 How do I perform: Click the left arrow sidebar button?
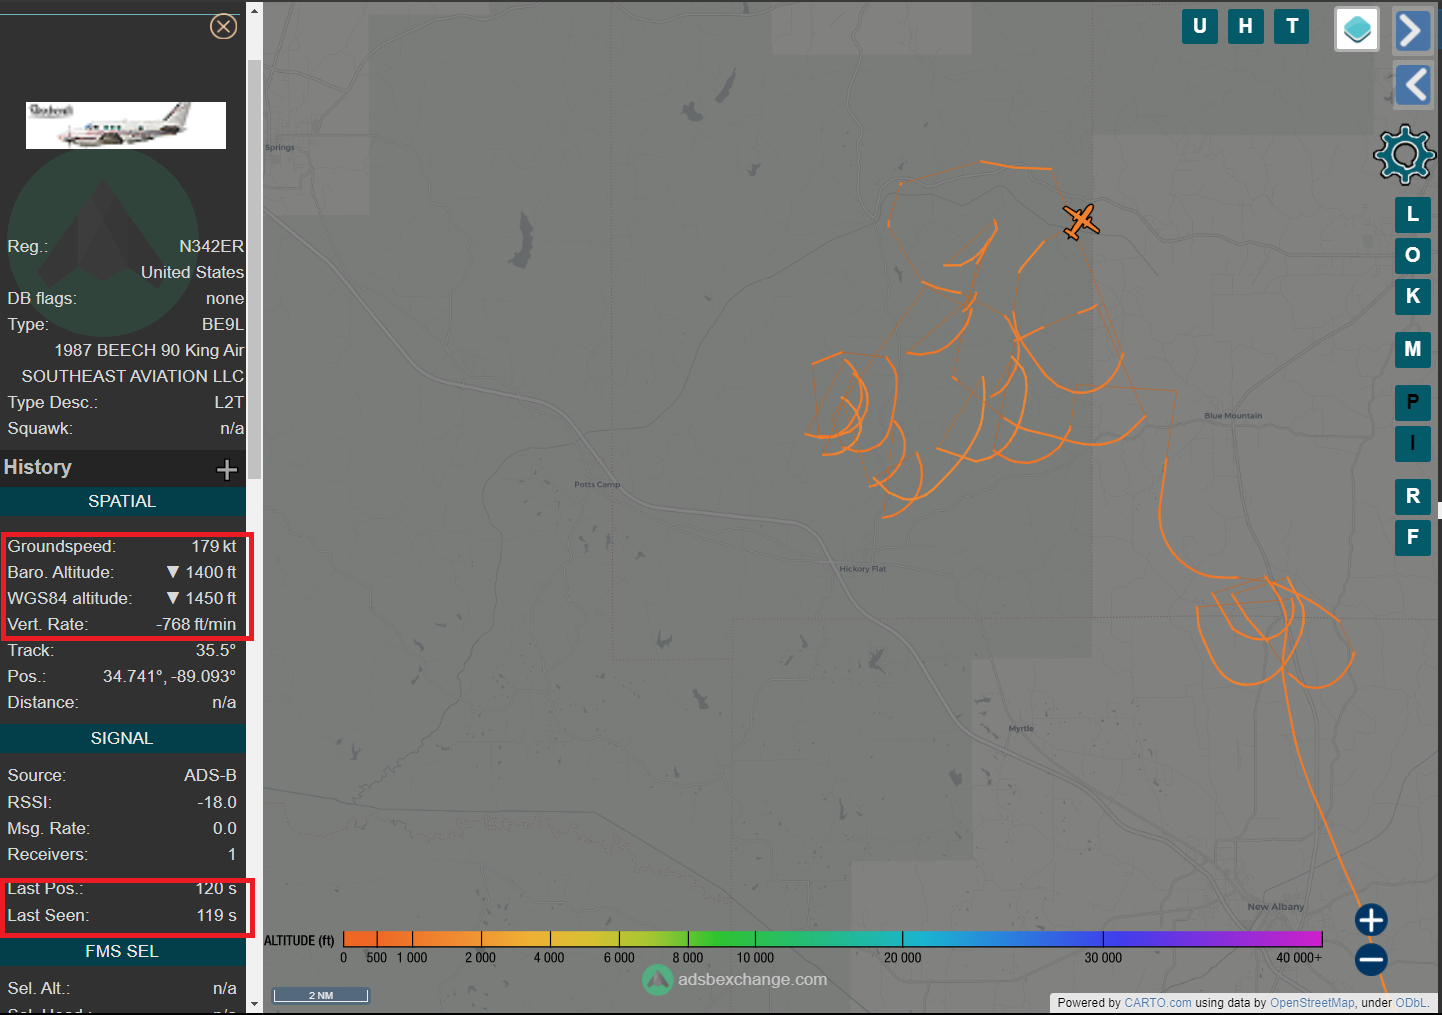click(1414, 85)
